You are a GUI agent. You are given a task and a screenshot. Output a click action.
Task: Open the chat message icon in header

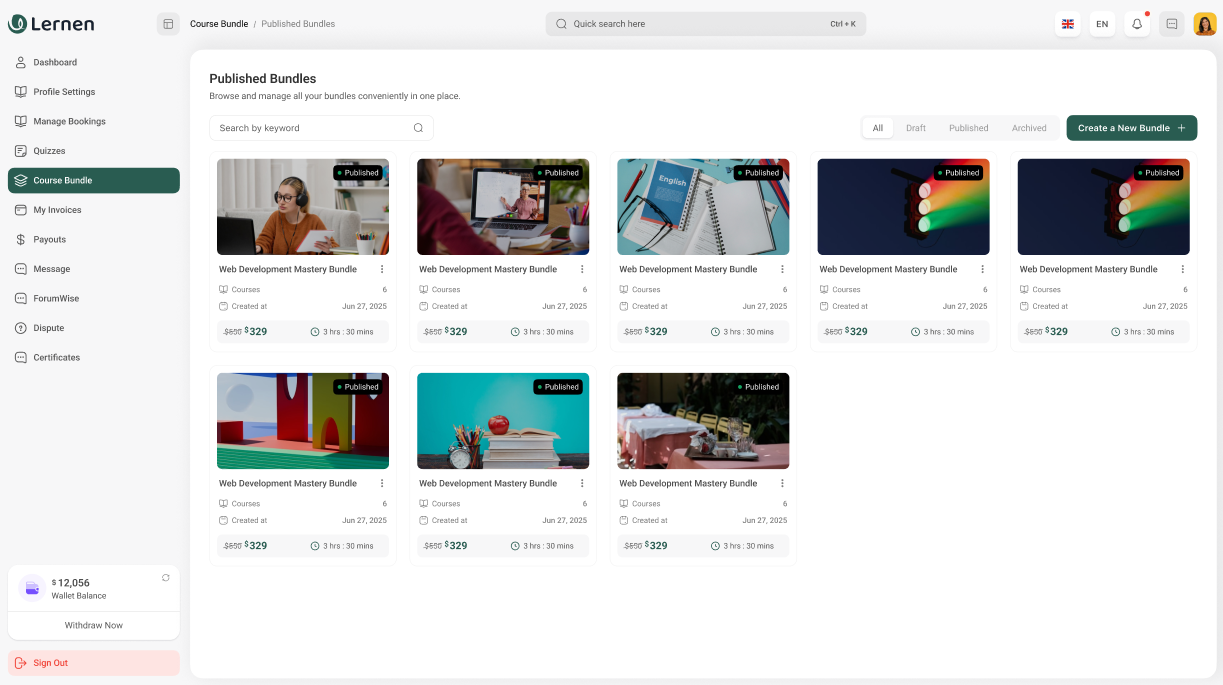click(x=1171, y=24)
